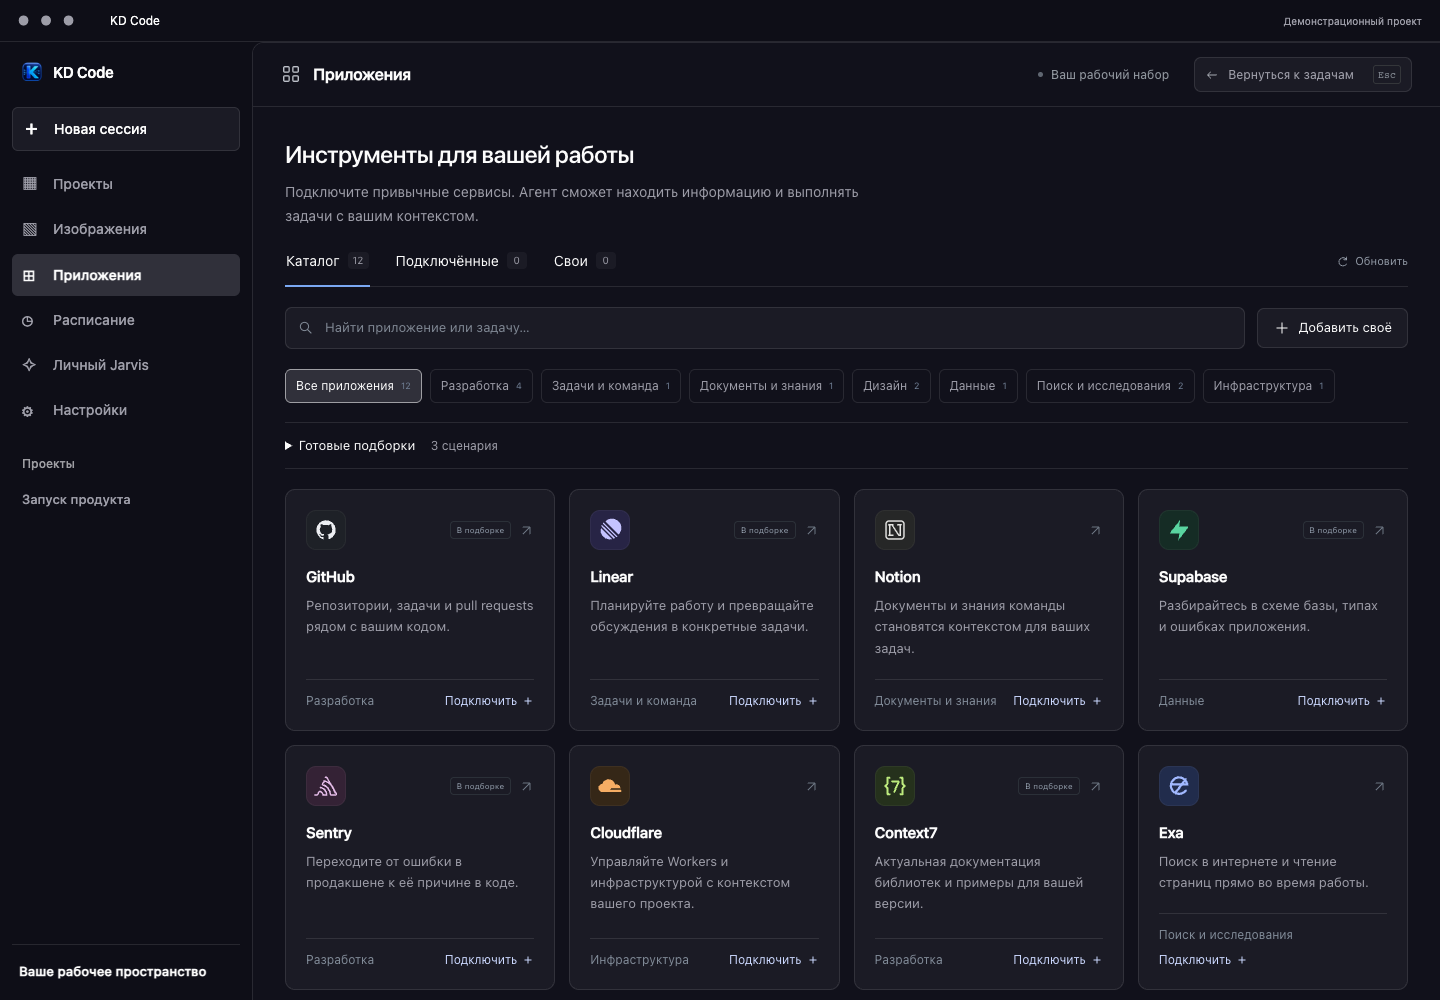Image resolution: width=1440 pixels, height=1000 pixels.
Task: Open Sentry card external arrow icon
Action: click(527, 786)
